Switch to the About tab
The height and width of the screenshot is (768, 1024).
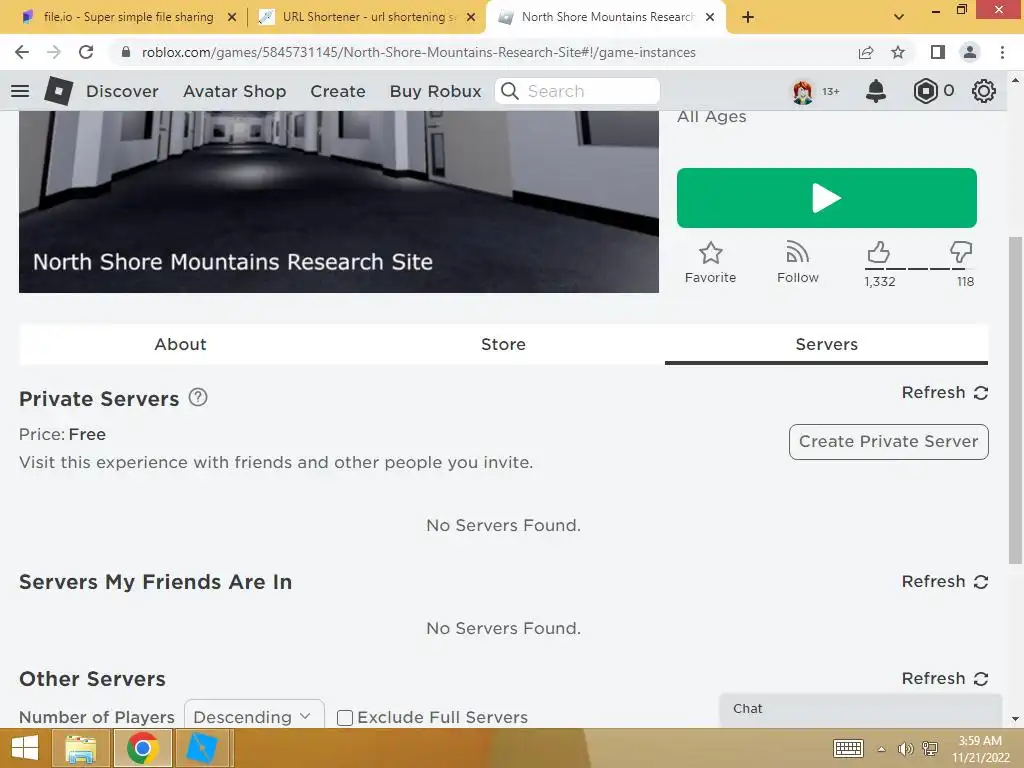[180, 344]
